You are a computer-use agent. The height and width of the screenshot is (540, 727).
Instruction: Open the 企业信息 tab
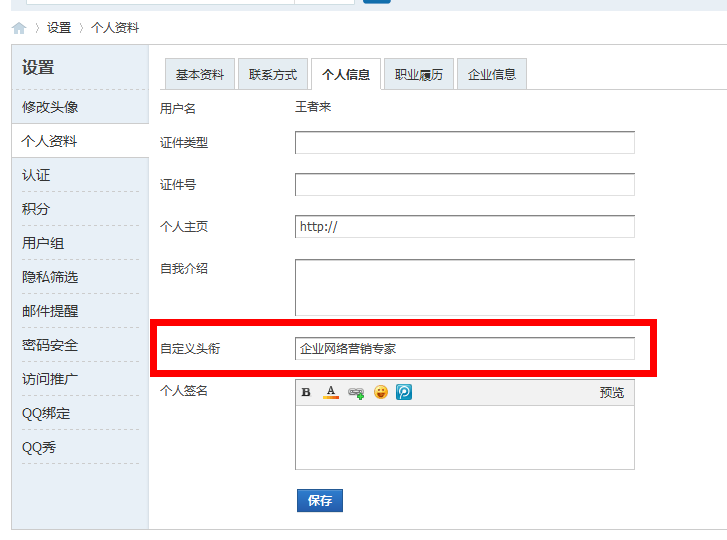pyautogui.click(x=492, y=74)
